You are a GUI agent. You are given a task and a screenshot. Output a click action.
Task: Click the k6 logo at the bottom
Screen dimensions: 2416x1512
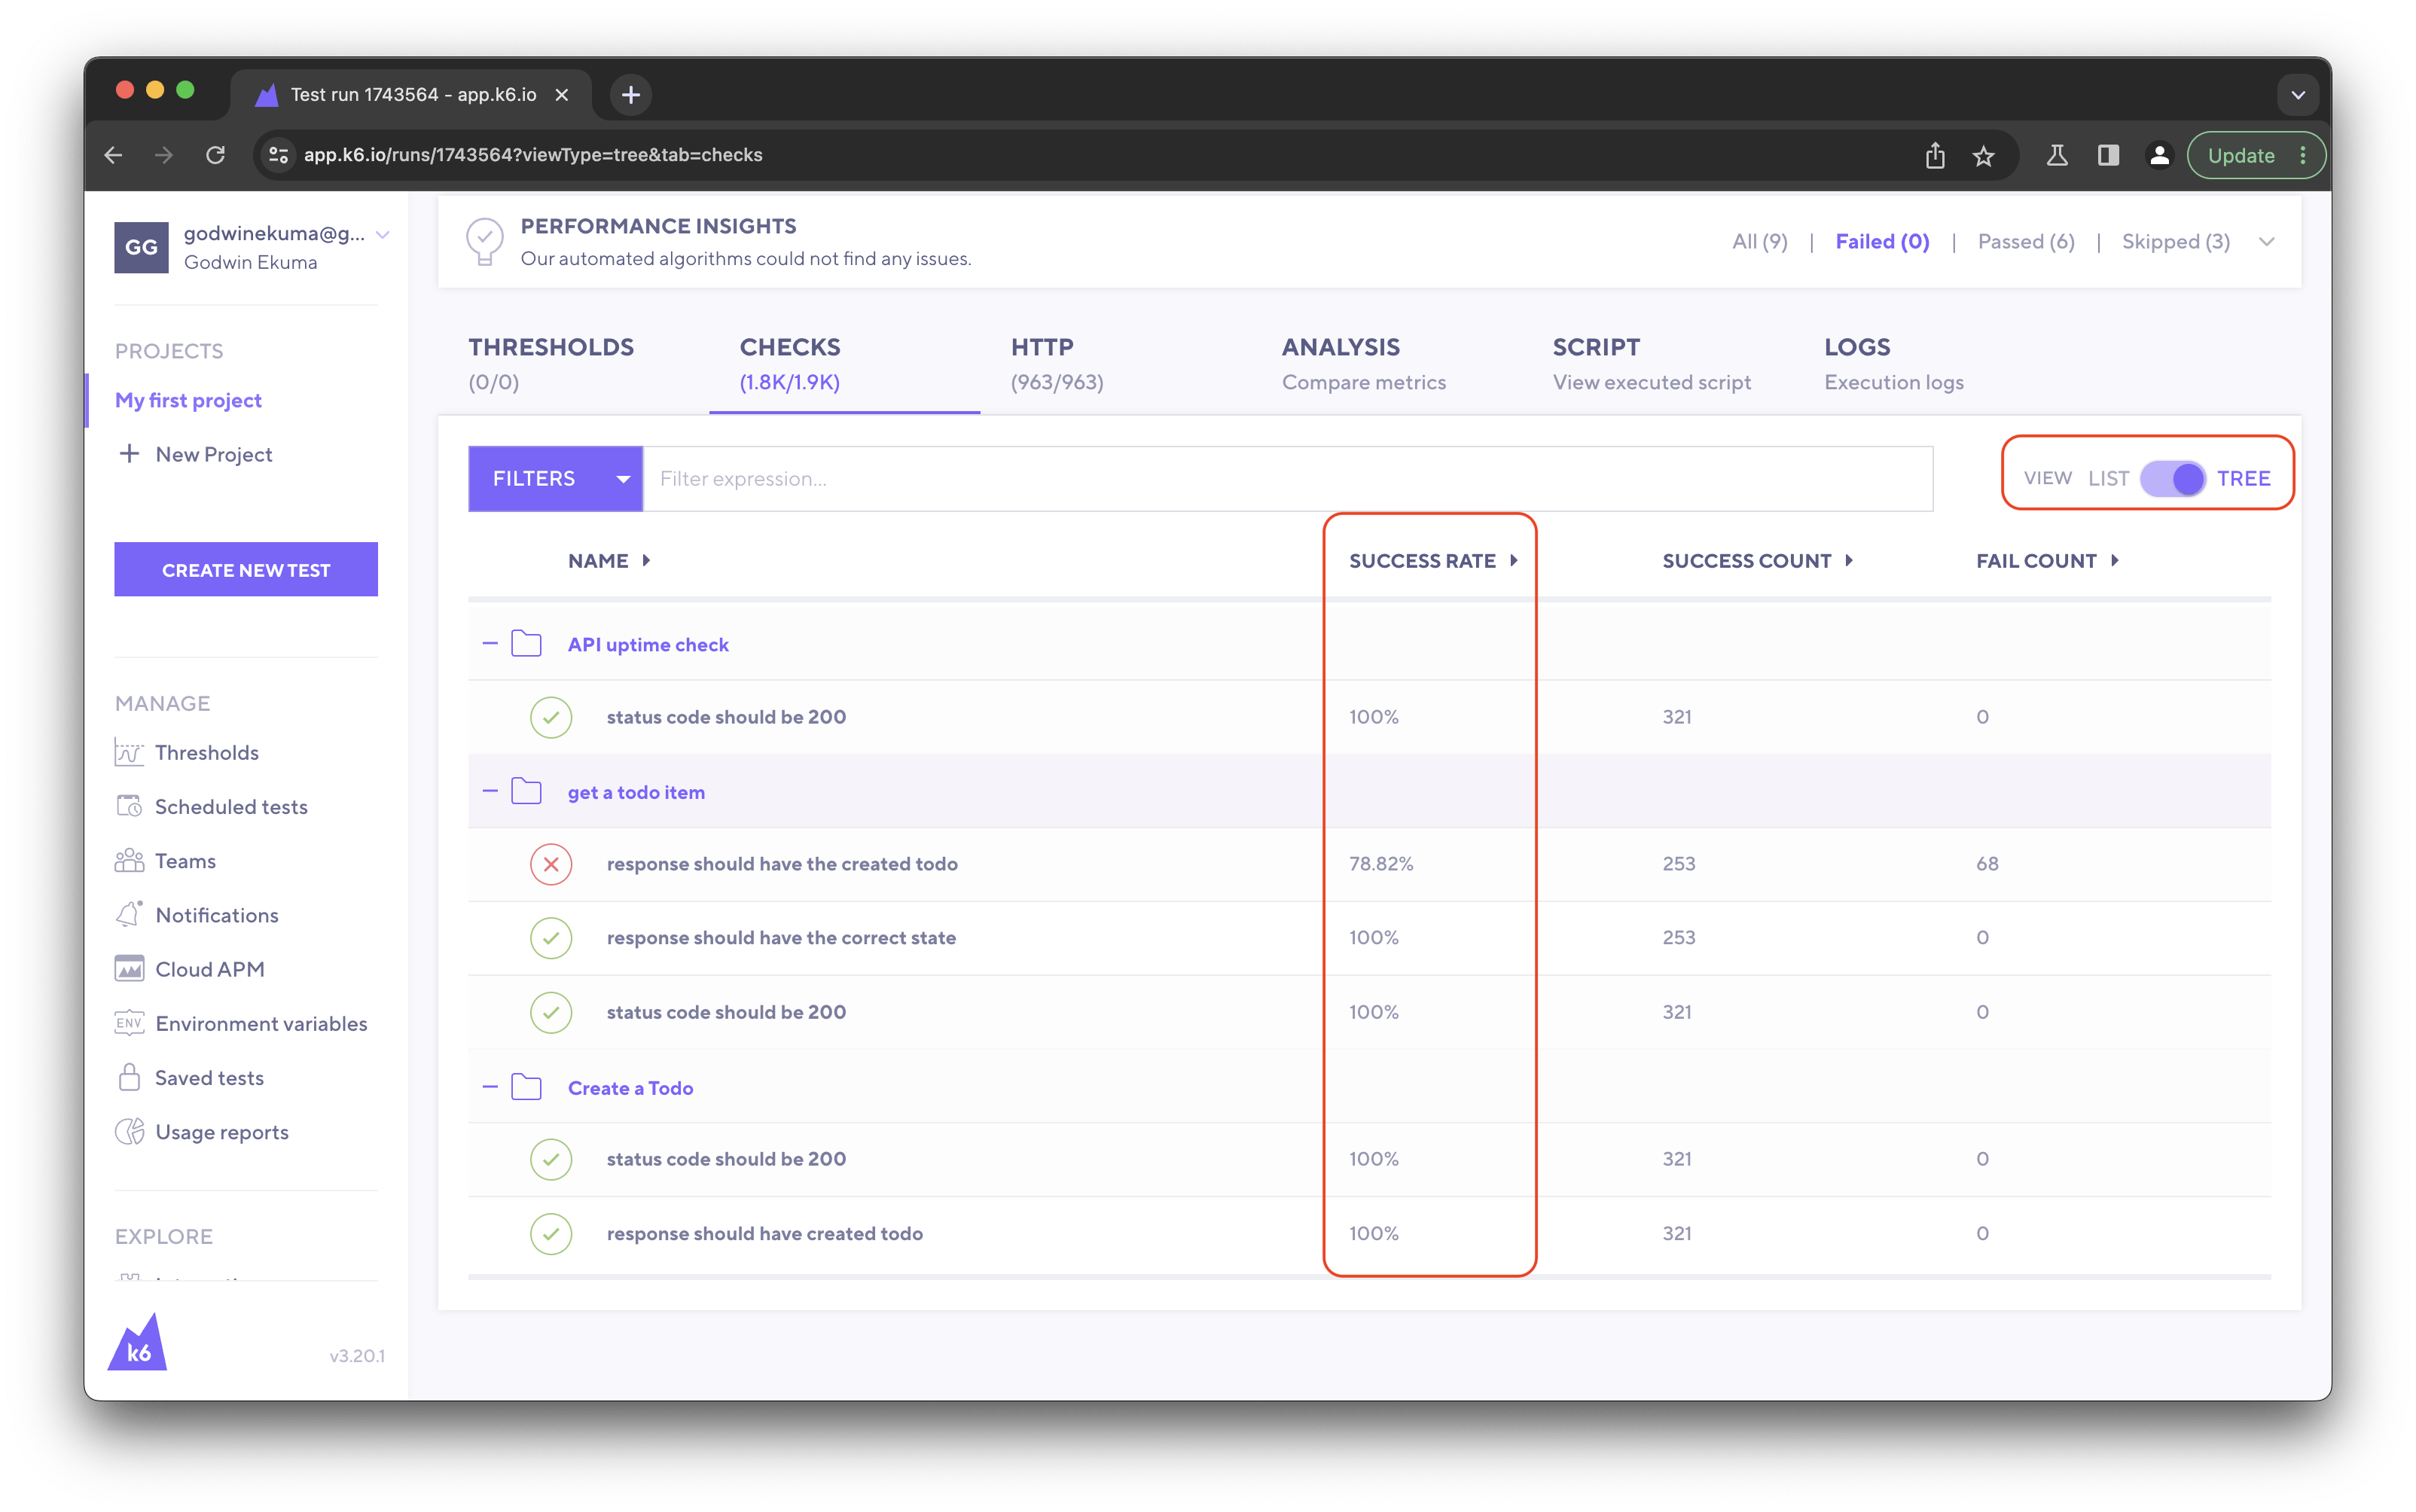(138, 1343)
